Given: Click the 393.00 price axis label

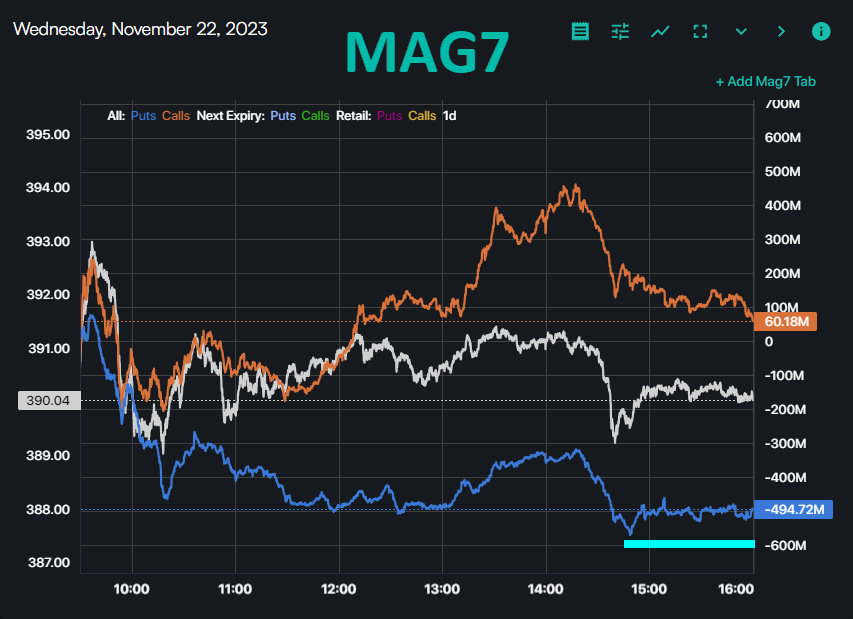Looking at the screenshot, I should click(48, 242).
